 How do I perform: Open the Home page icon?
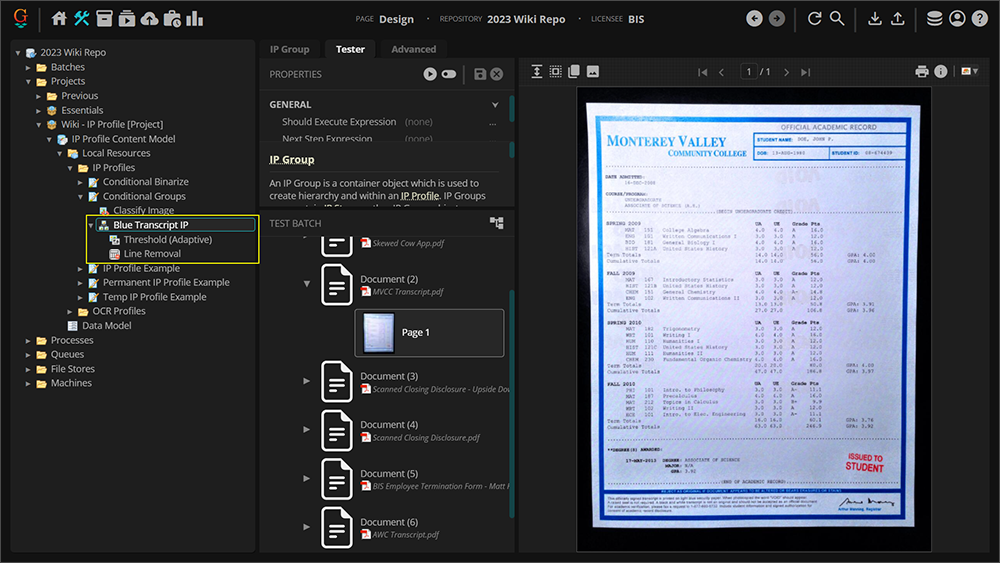coord(59,18)
